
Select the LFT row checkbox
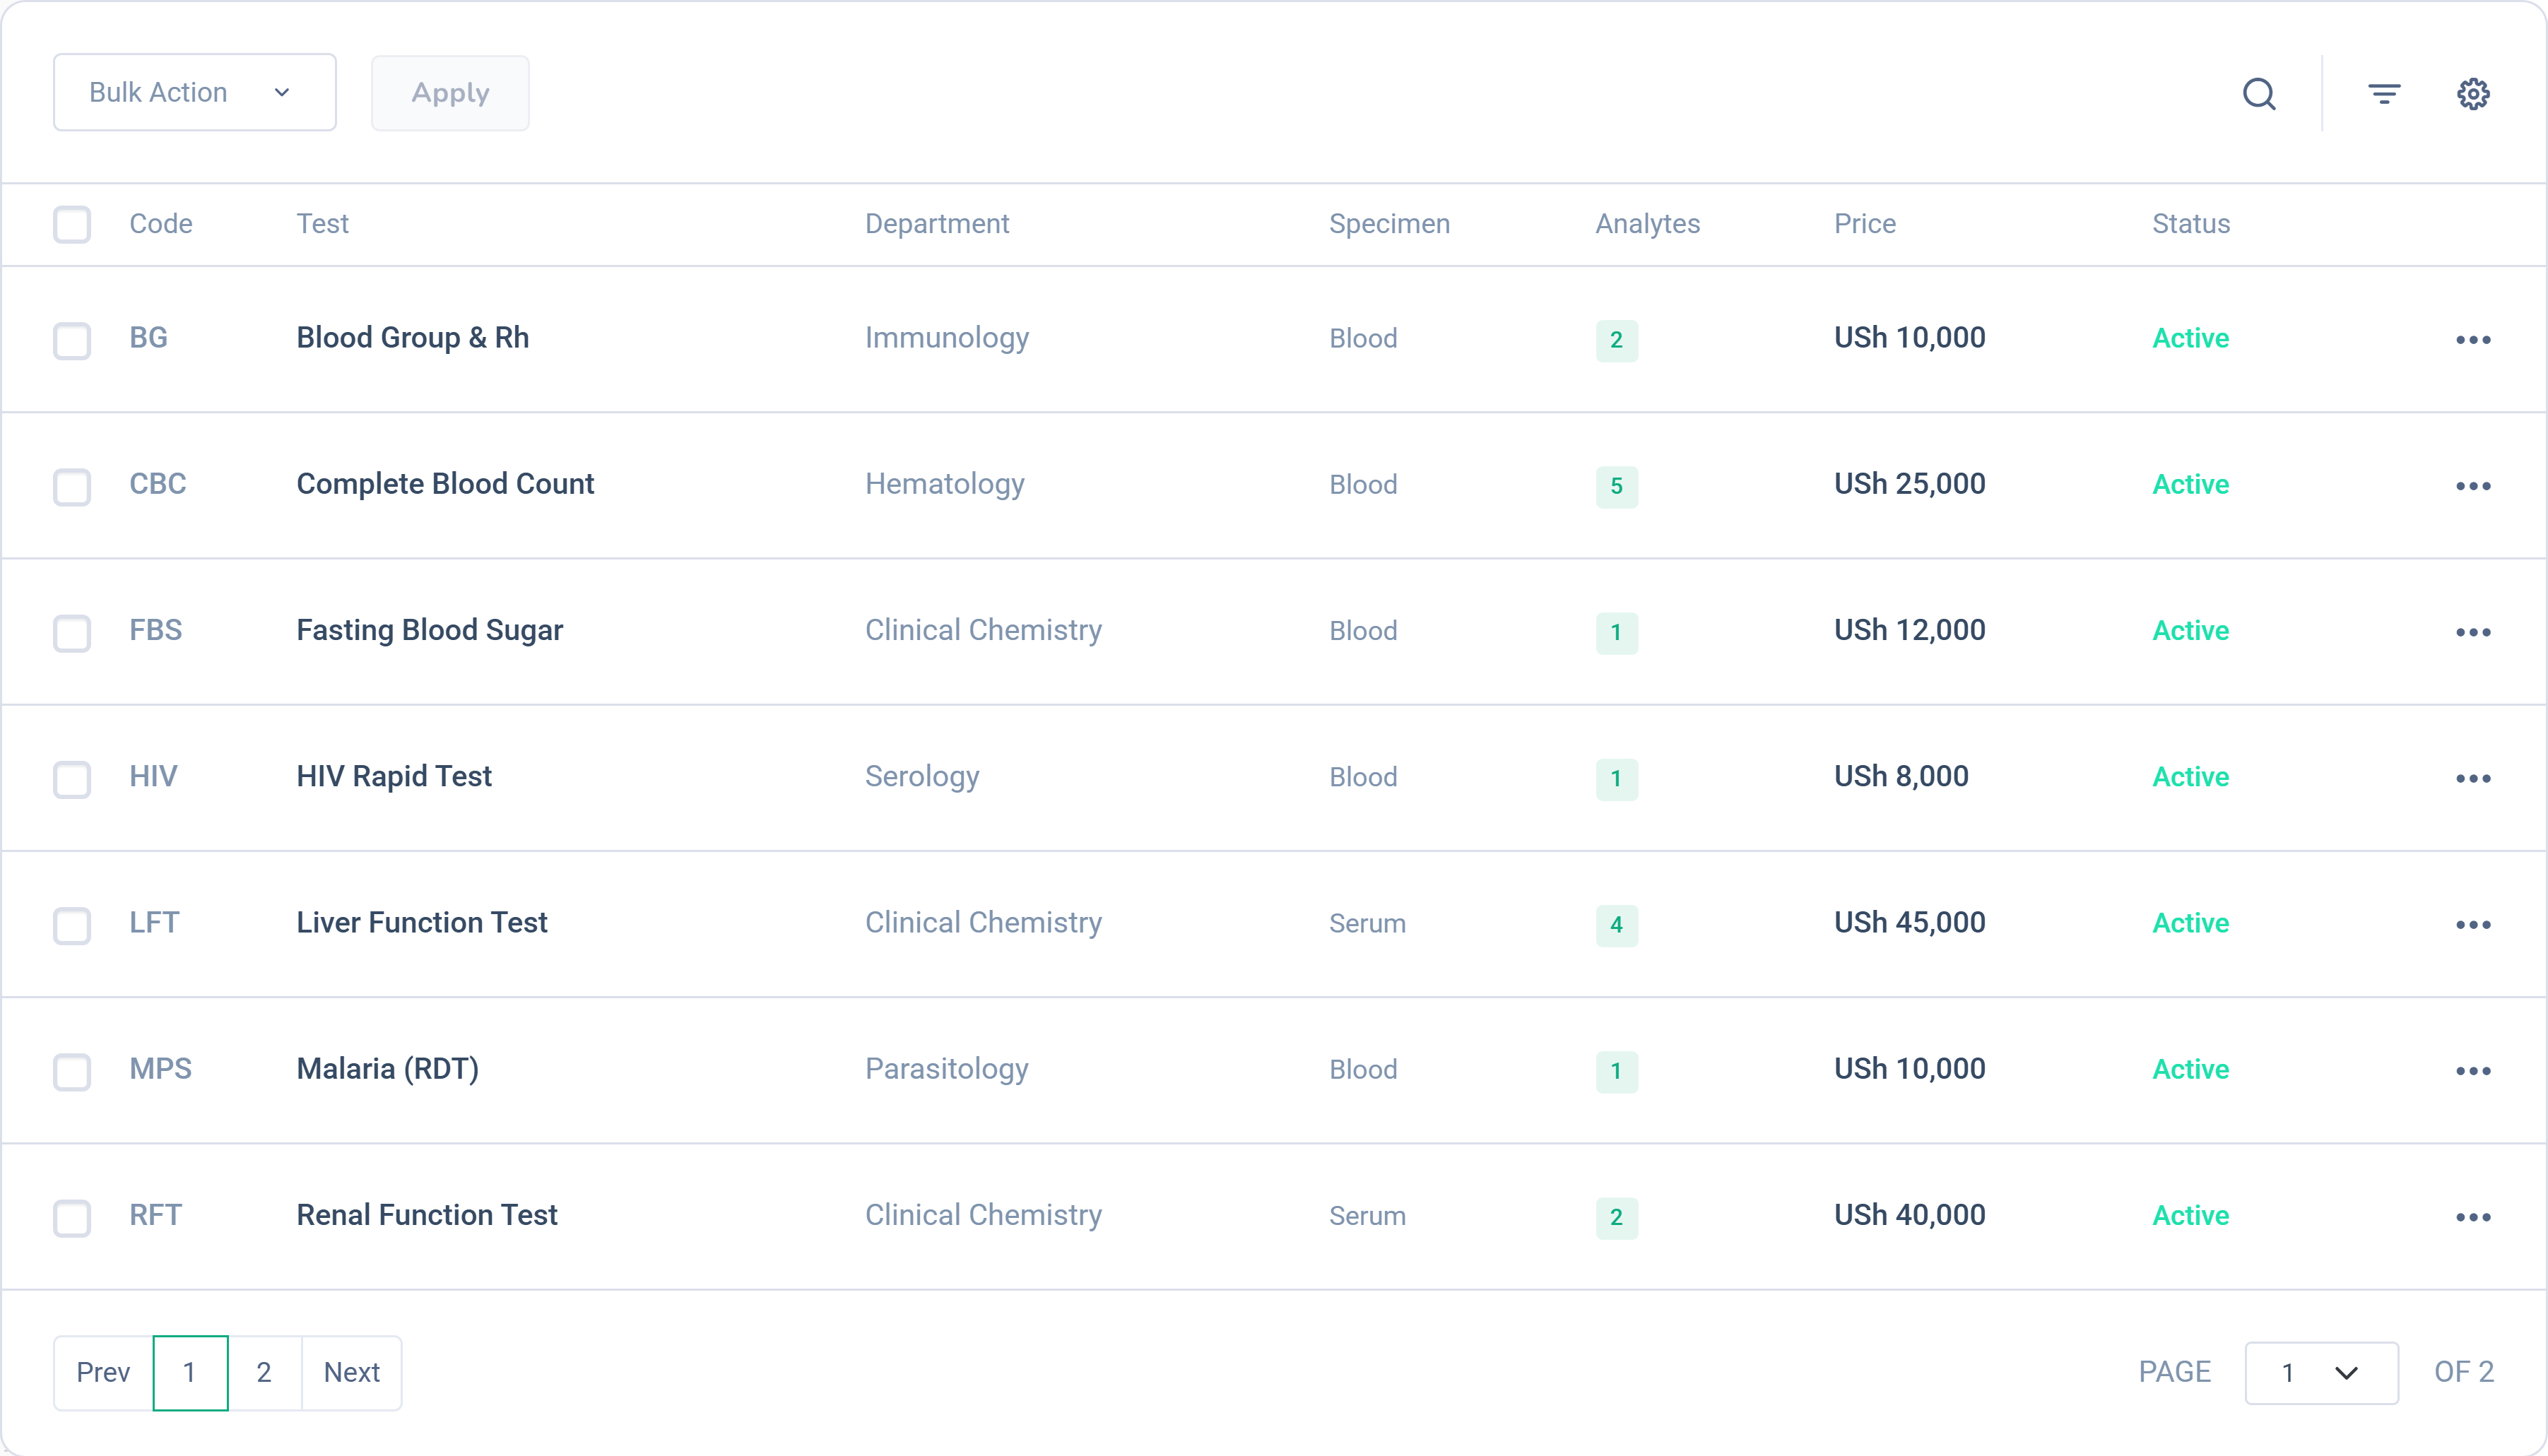72,925
